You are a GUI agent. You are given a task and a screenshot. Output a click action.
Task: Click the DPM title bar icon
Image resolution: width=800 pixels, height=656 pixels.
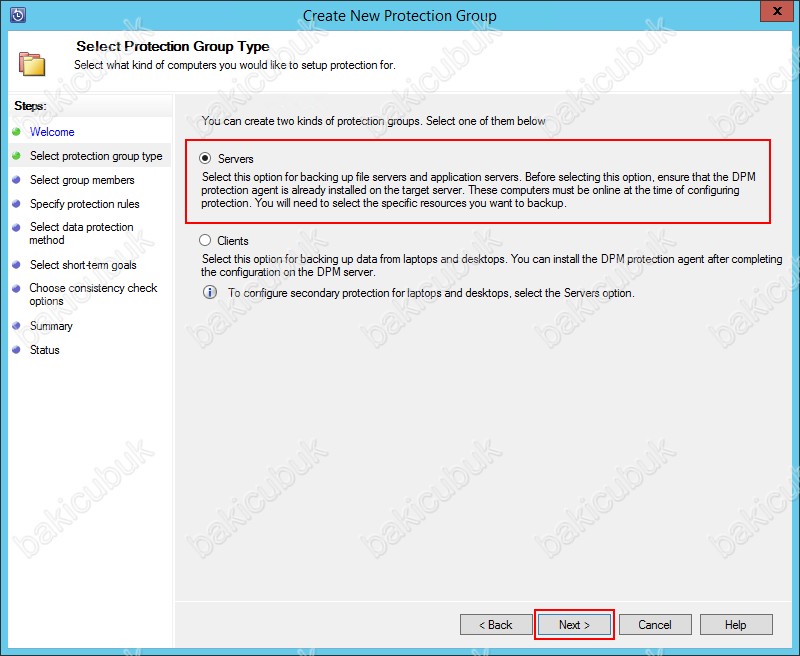[18, 15]
